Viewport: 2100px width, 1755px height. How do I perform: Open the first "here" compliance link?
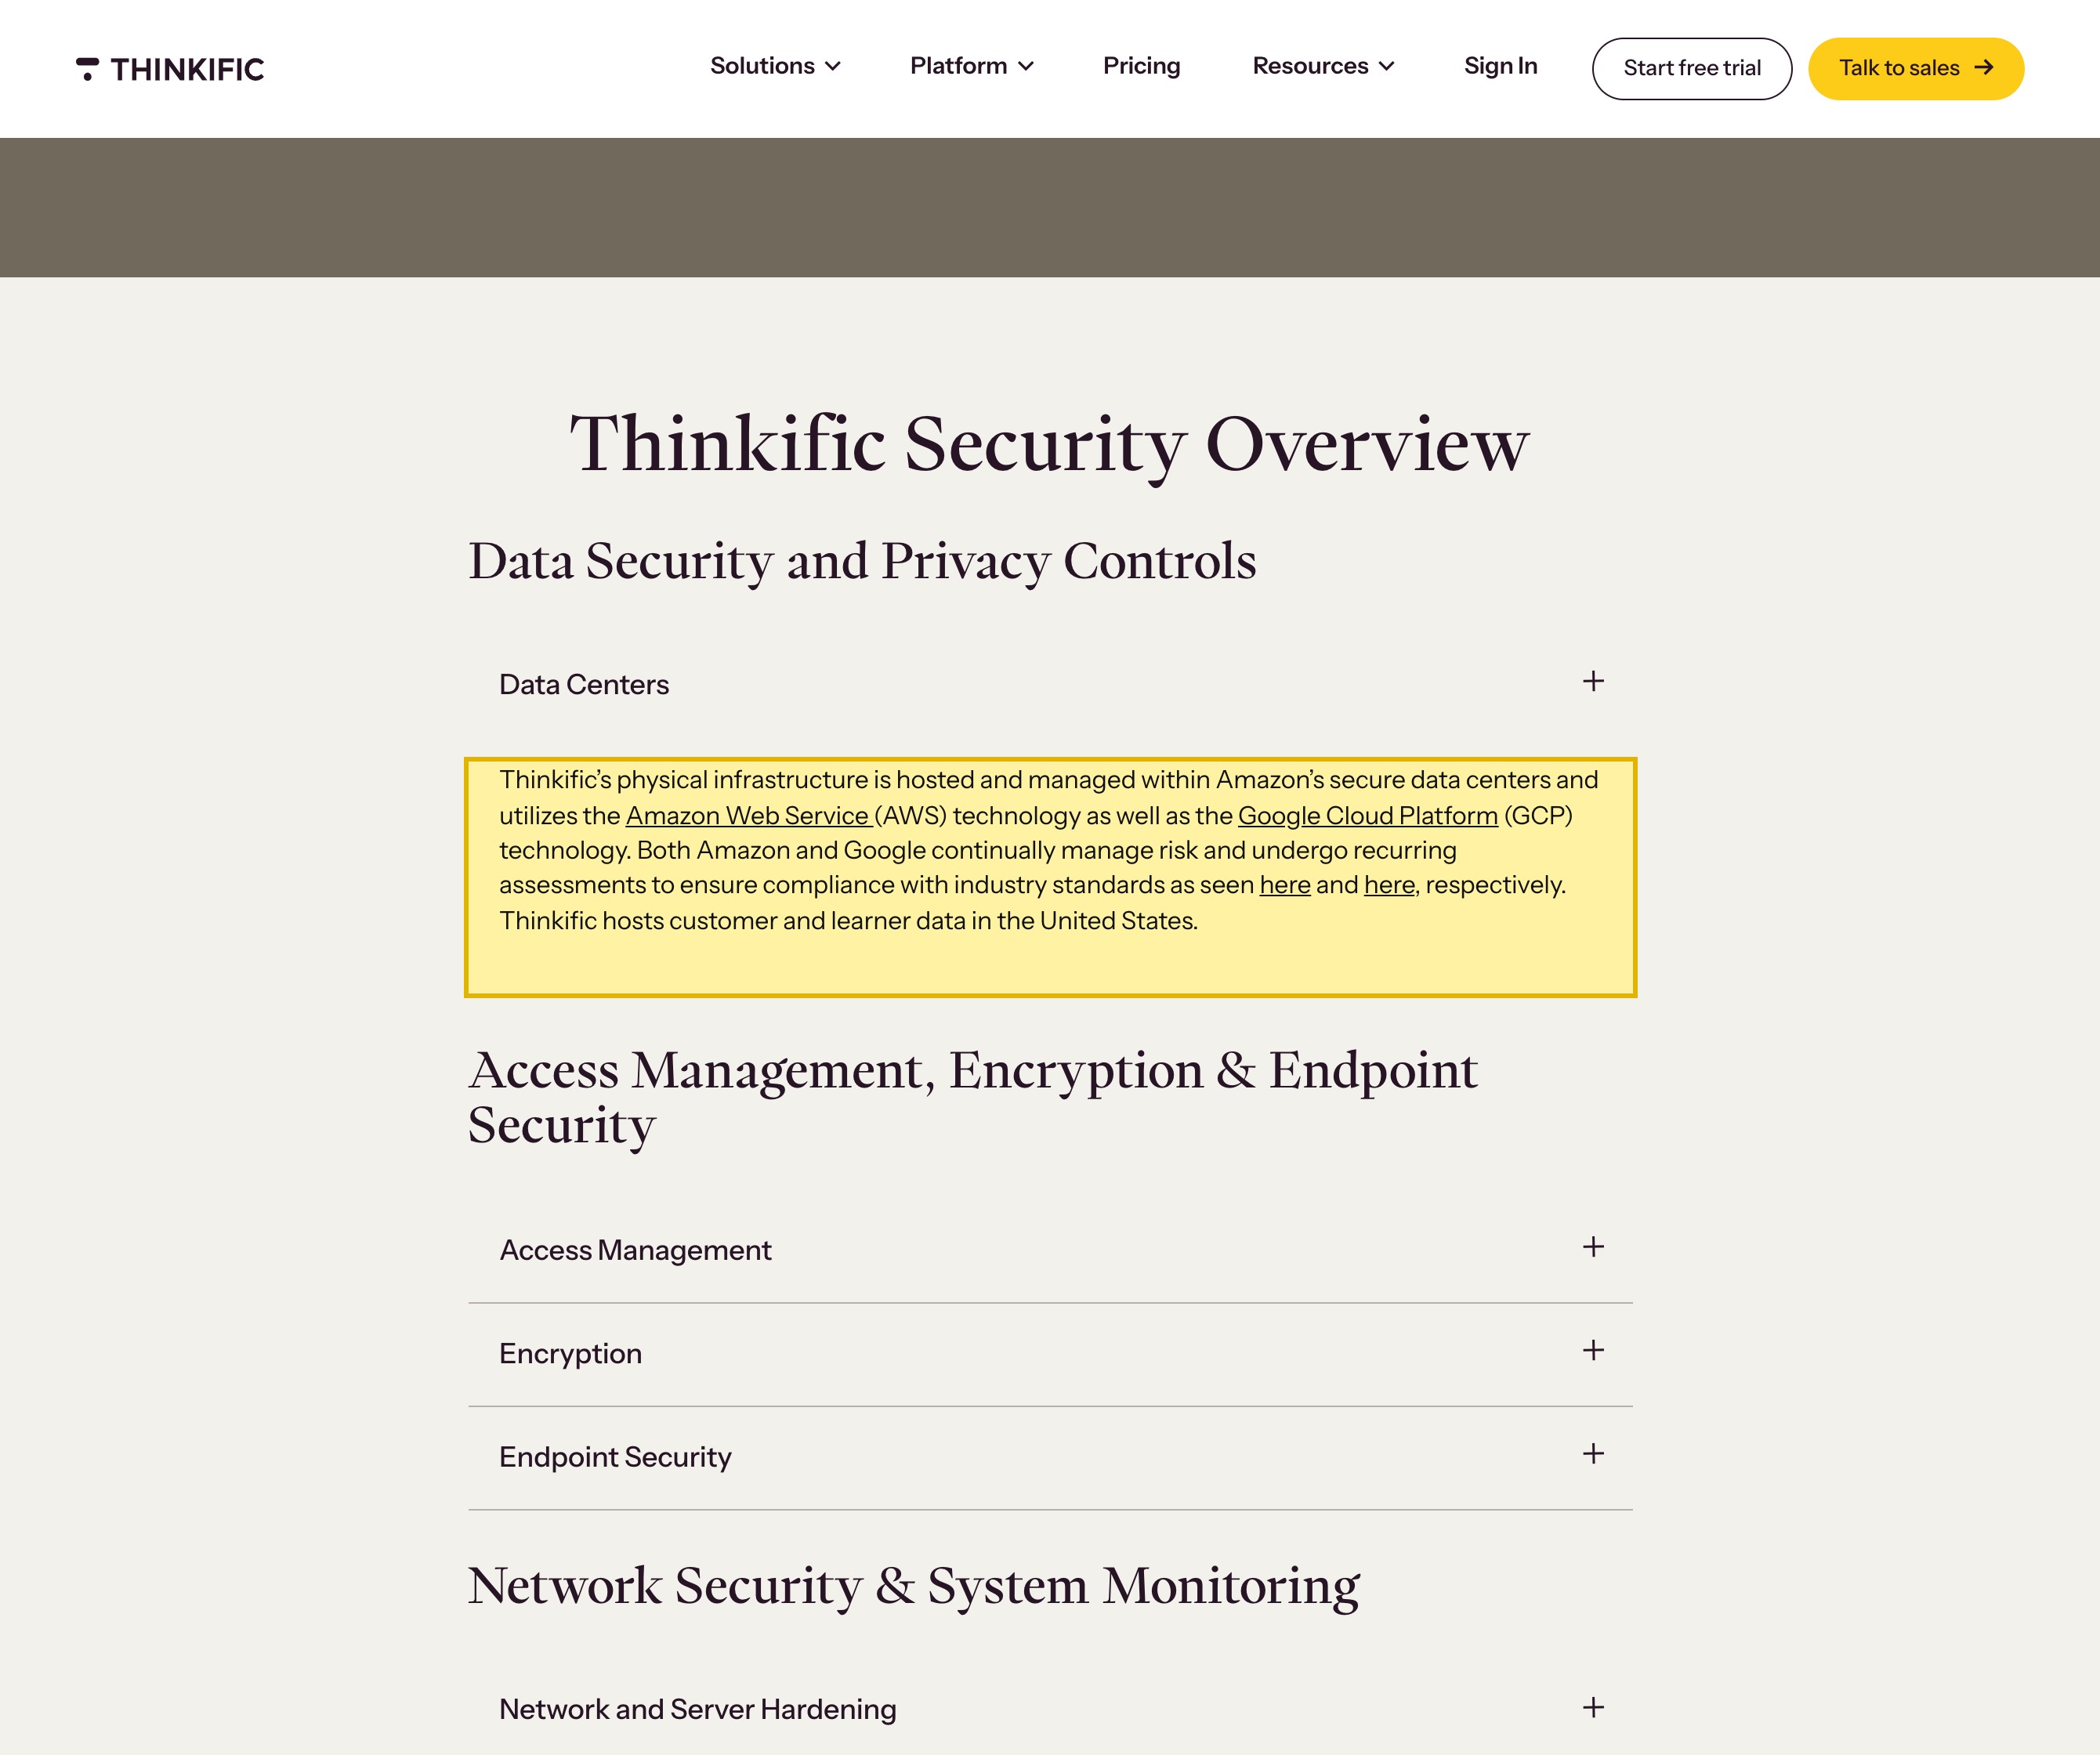1285,885
